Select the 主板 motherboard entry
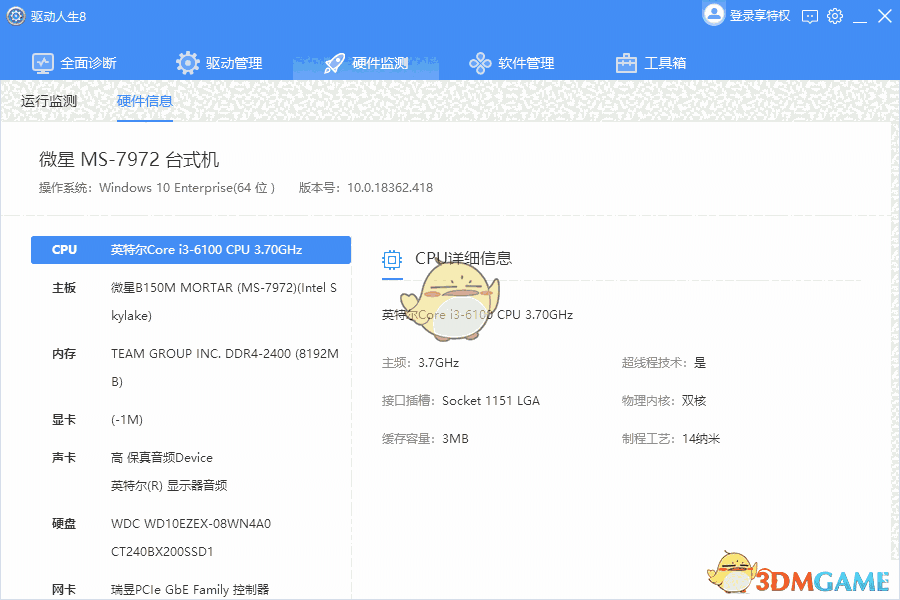Screen dimensions: 900x600 click(64, 290)
